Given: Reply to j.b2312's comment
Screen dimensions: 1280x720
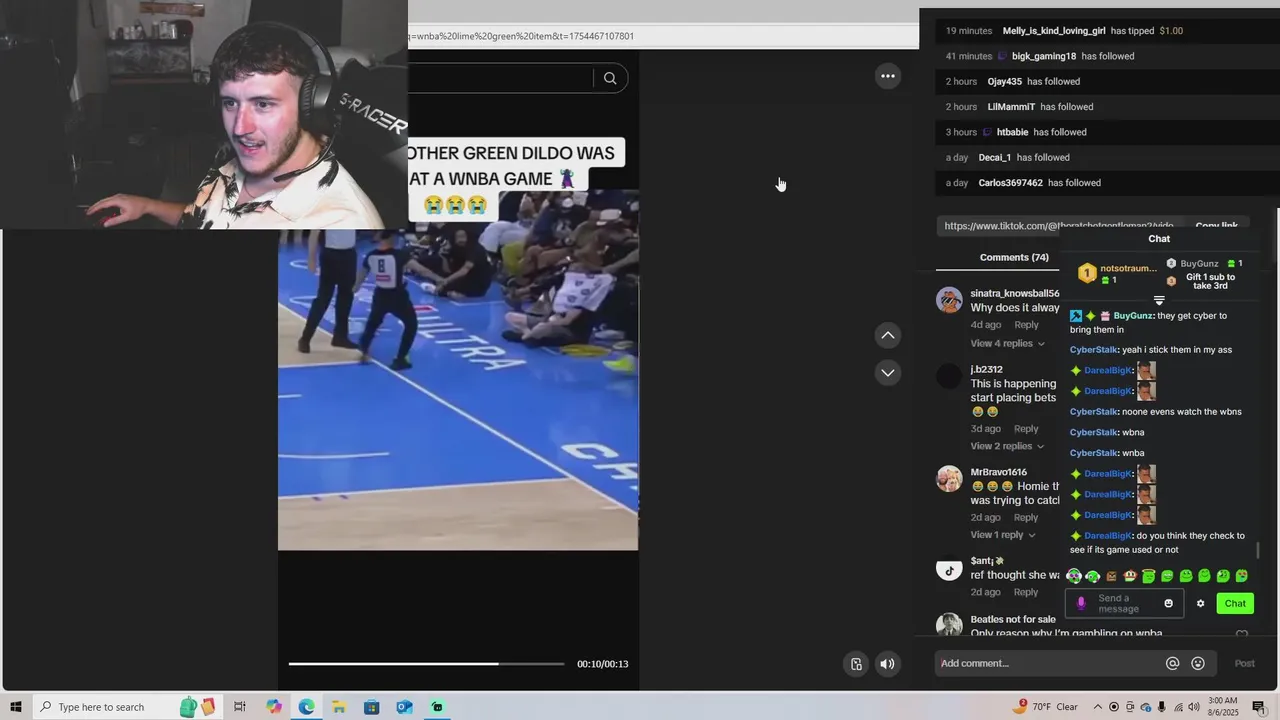Looking at the screenshot, I should [1026, 429].
